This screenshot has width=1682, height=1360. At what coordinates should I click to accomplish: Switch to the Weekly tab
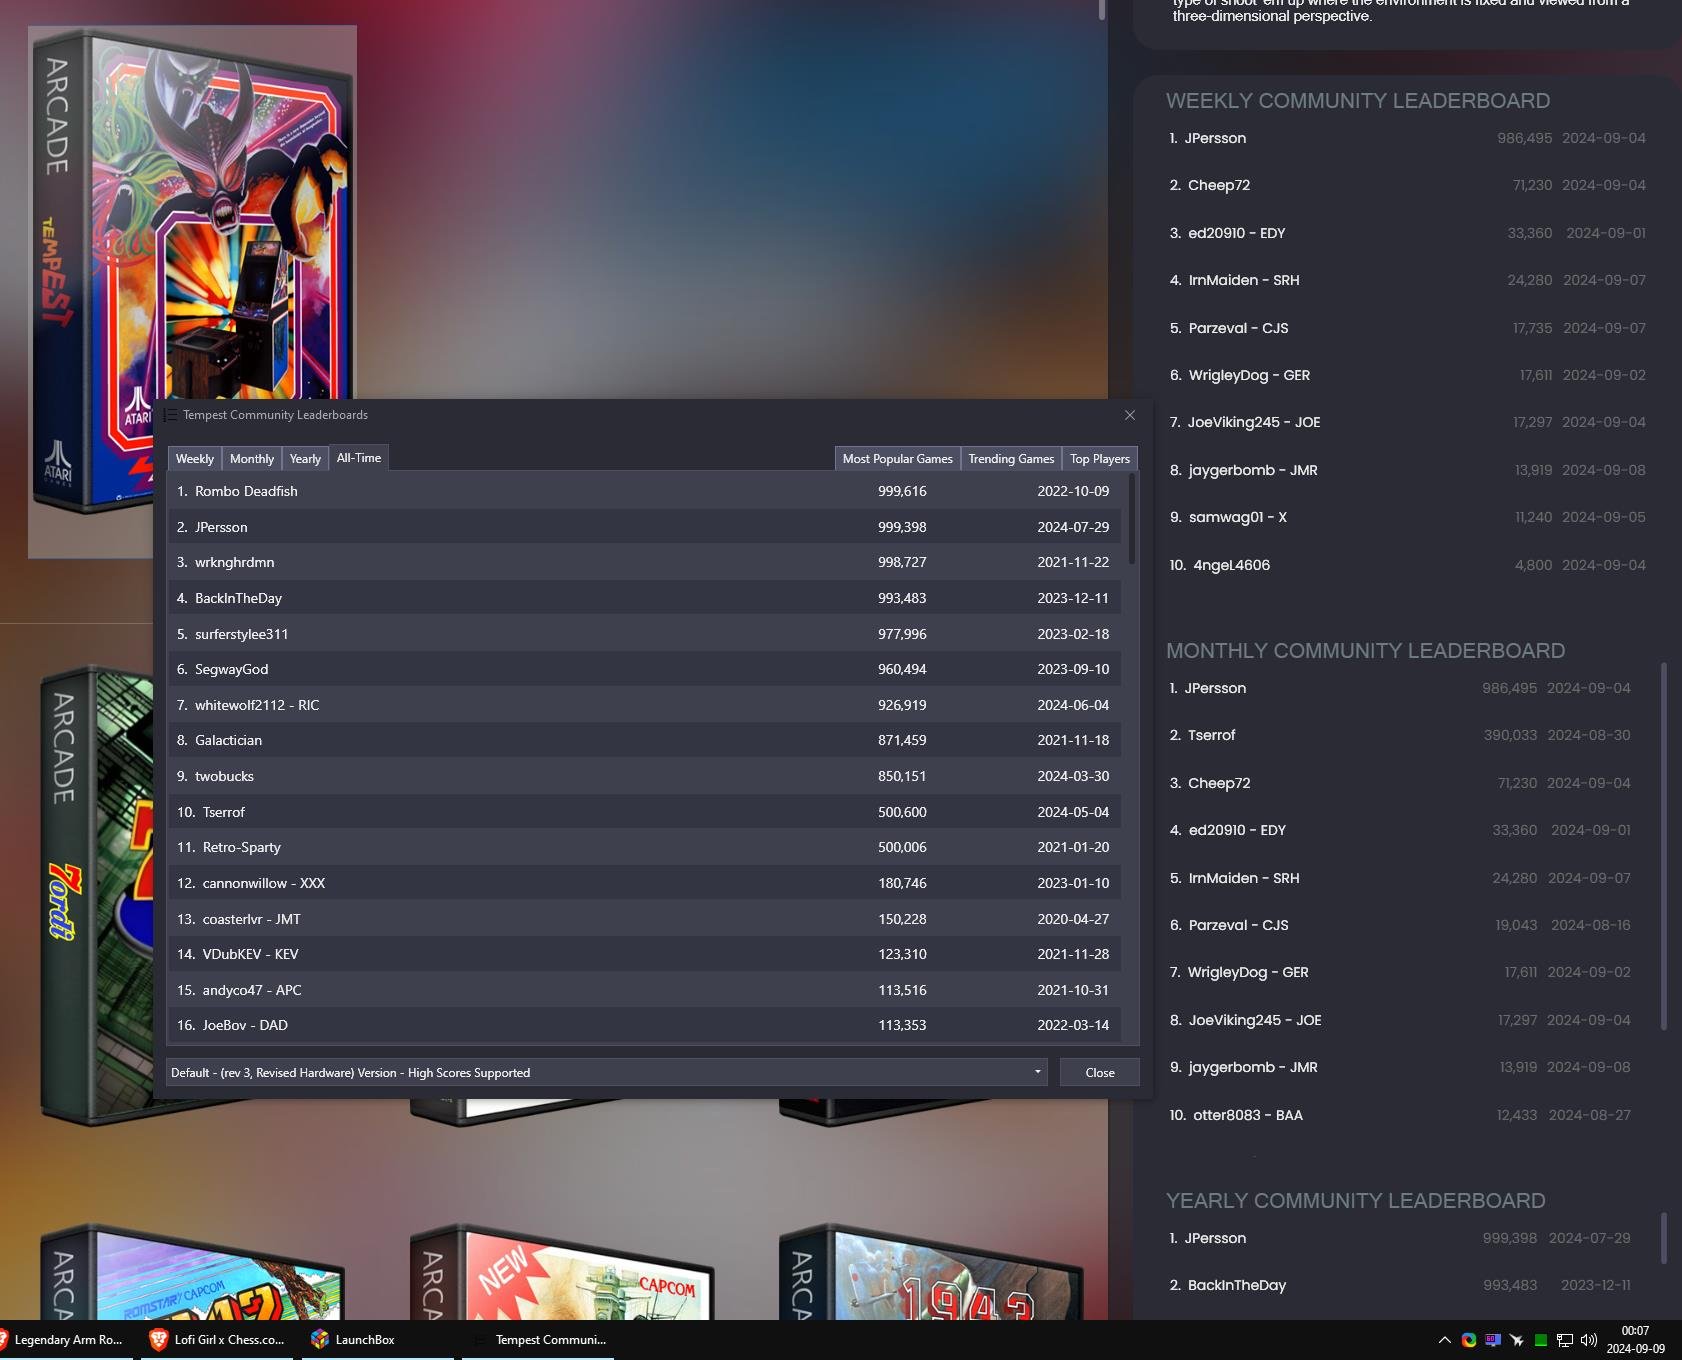[195, 459]
